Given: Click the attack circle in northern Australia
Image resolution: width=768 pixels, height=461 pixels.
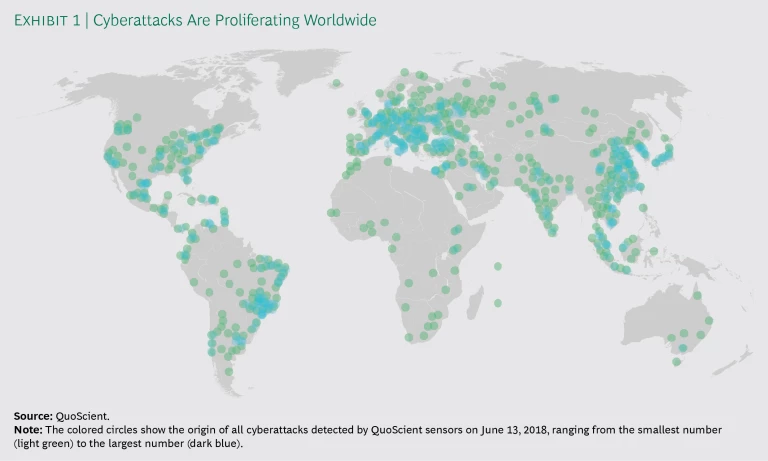Looking at the screenshot, I should point(697,296).
